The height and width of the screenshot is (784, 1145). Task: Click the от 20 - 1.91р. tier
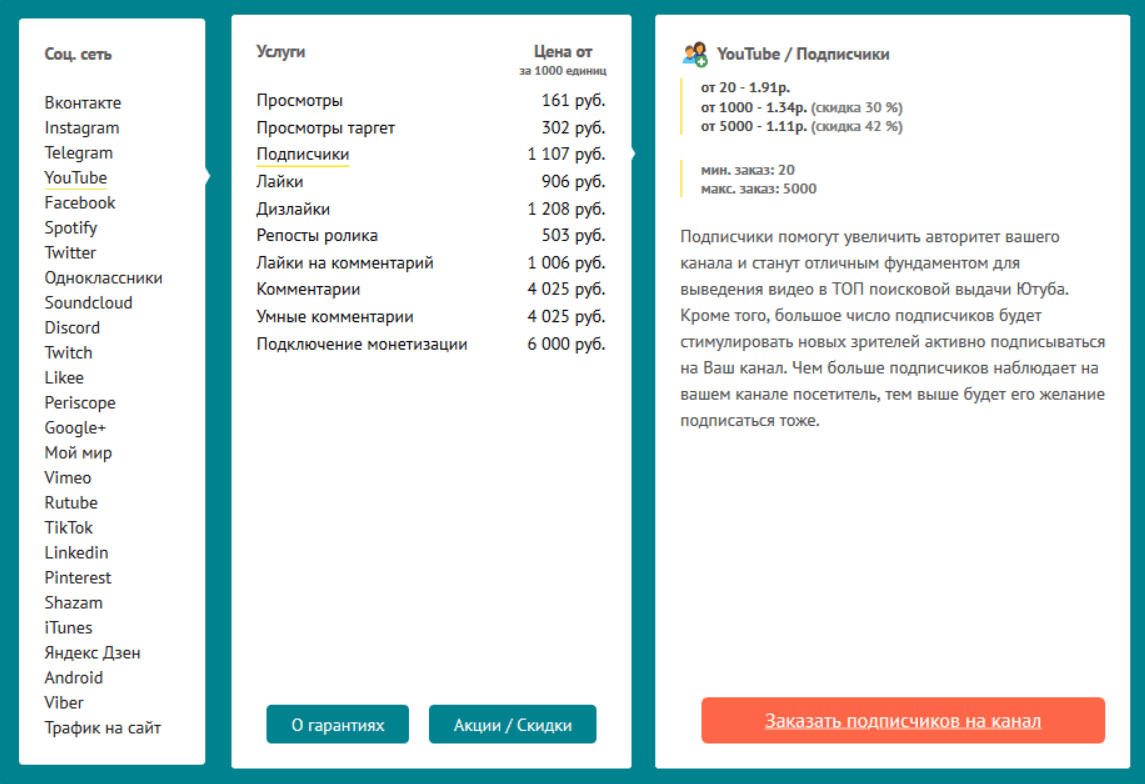745,88
